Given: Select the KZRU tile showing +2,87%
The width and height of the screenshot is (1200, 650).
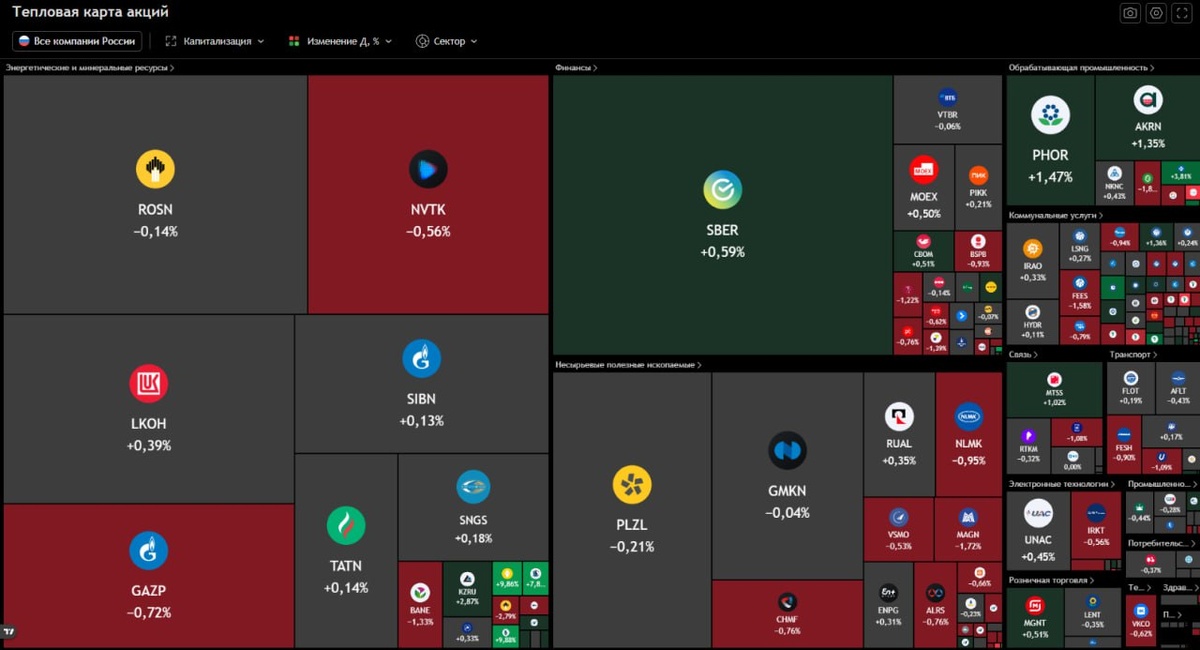Looking at the screenshot, I should point(467,590).
